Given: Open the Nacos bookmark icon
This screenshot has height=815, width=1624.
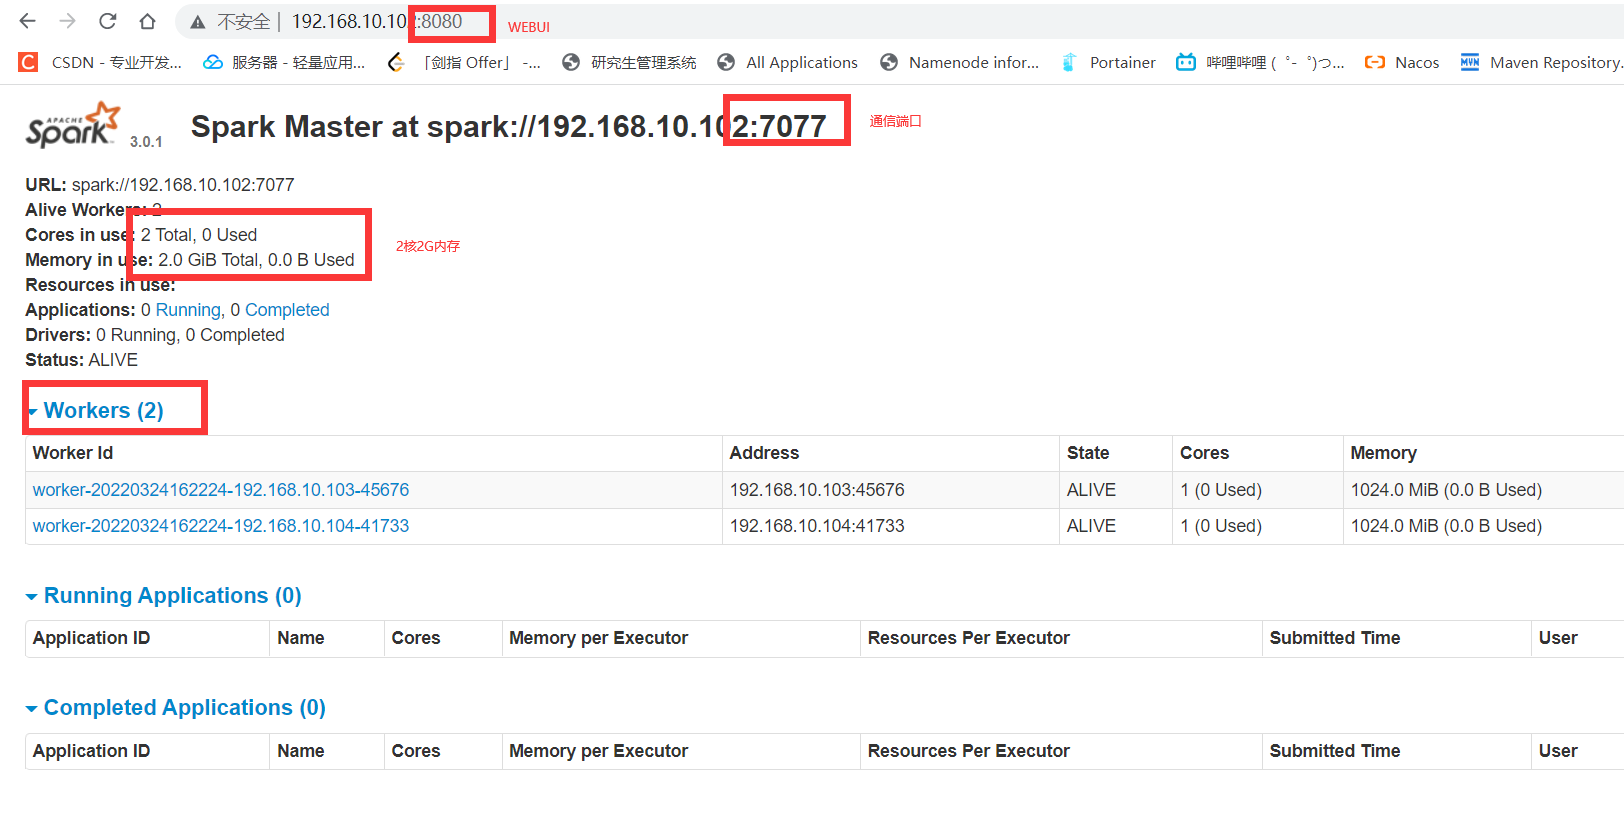Looking at the screenshot, I should click(1375, 62).
